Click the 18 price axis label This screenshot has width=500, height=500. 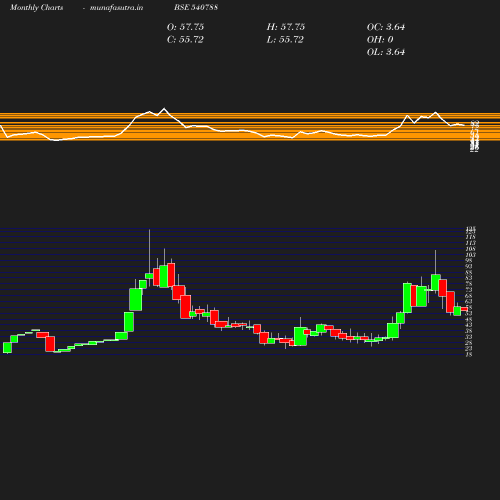point(469,355)
